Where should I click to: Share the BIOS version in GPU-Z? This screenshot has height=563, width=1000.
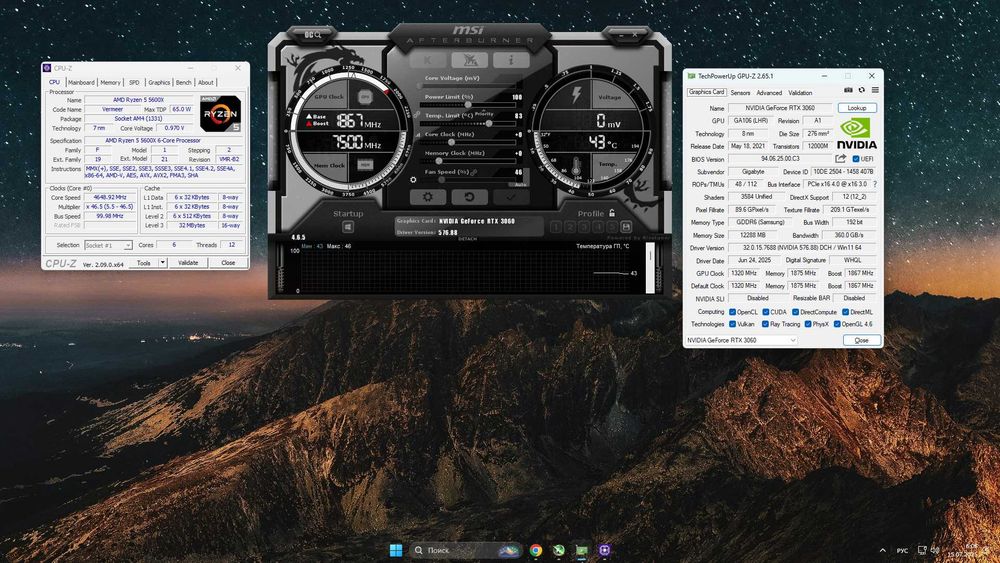click(x=841, y=158)
